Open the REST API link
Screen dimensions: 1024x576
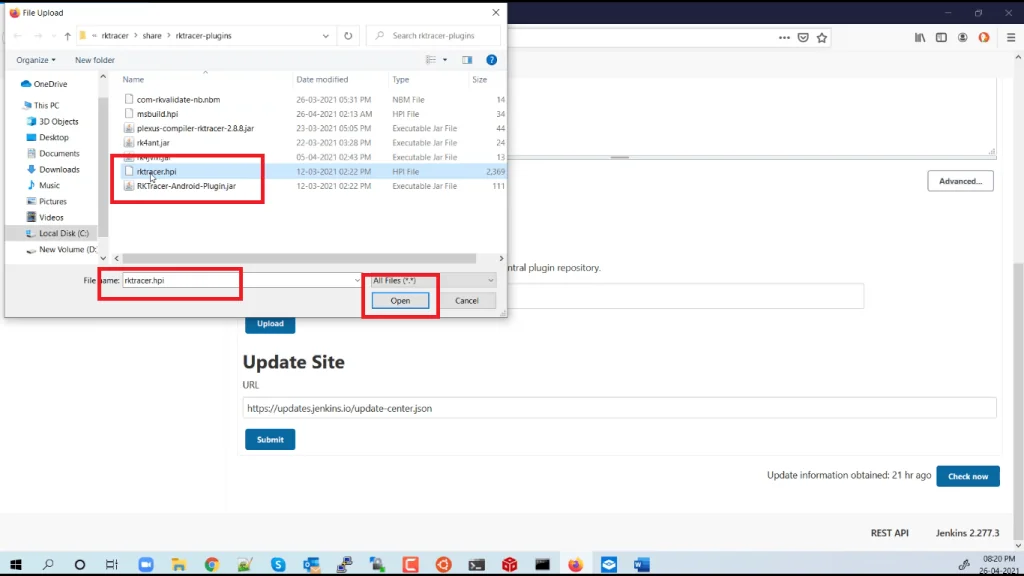tap(889, 534)
